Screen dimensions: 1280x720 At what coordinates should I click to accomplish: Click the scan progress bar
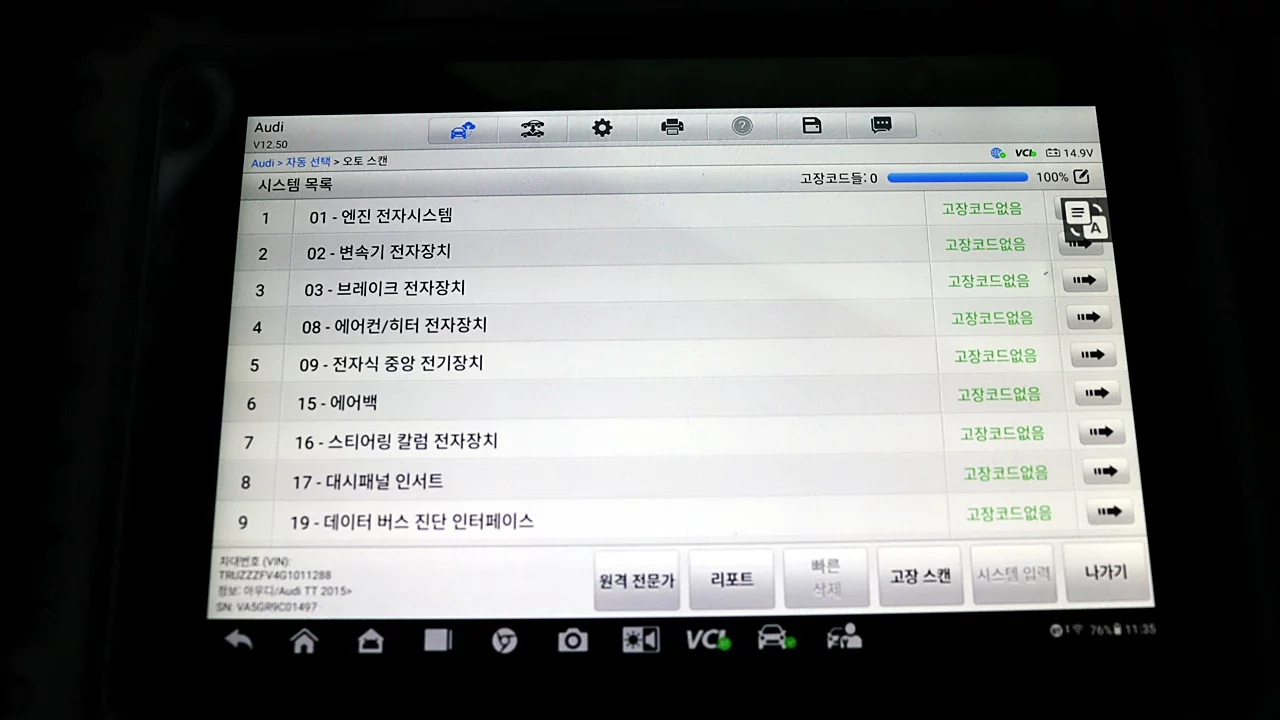click(956, 178)
